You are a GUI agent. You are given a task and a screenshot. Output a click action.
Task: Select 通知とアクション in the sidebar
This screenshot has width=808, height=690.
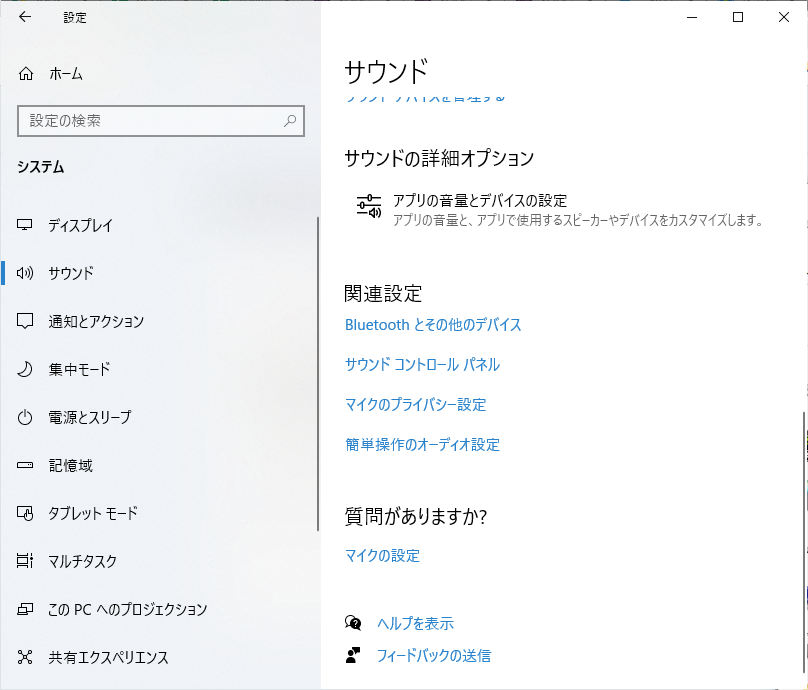pos(96,321)
